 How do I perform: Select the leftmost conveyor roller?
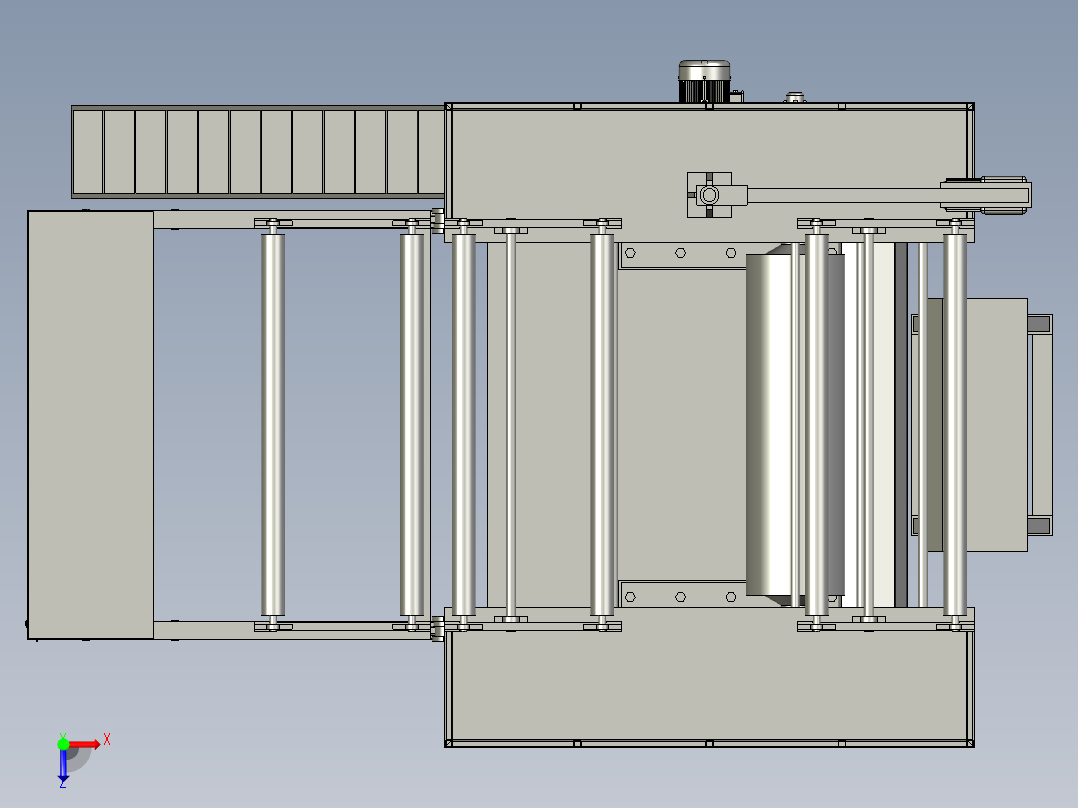(273, 425)
